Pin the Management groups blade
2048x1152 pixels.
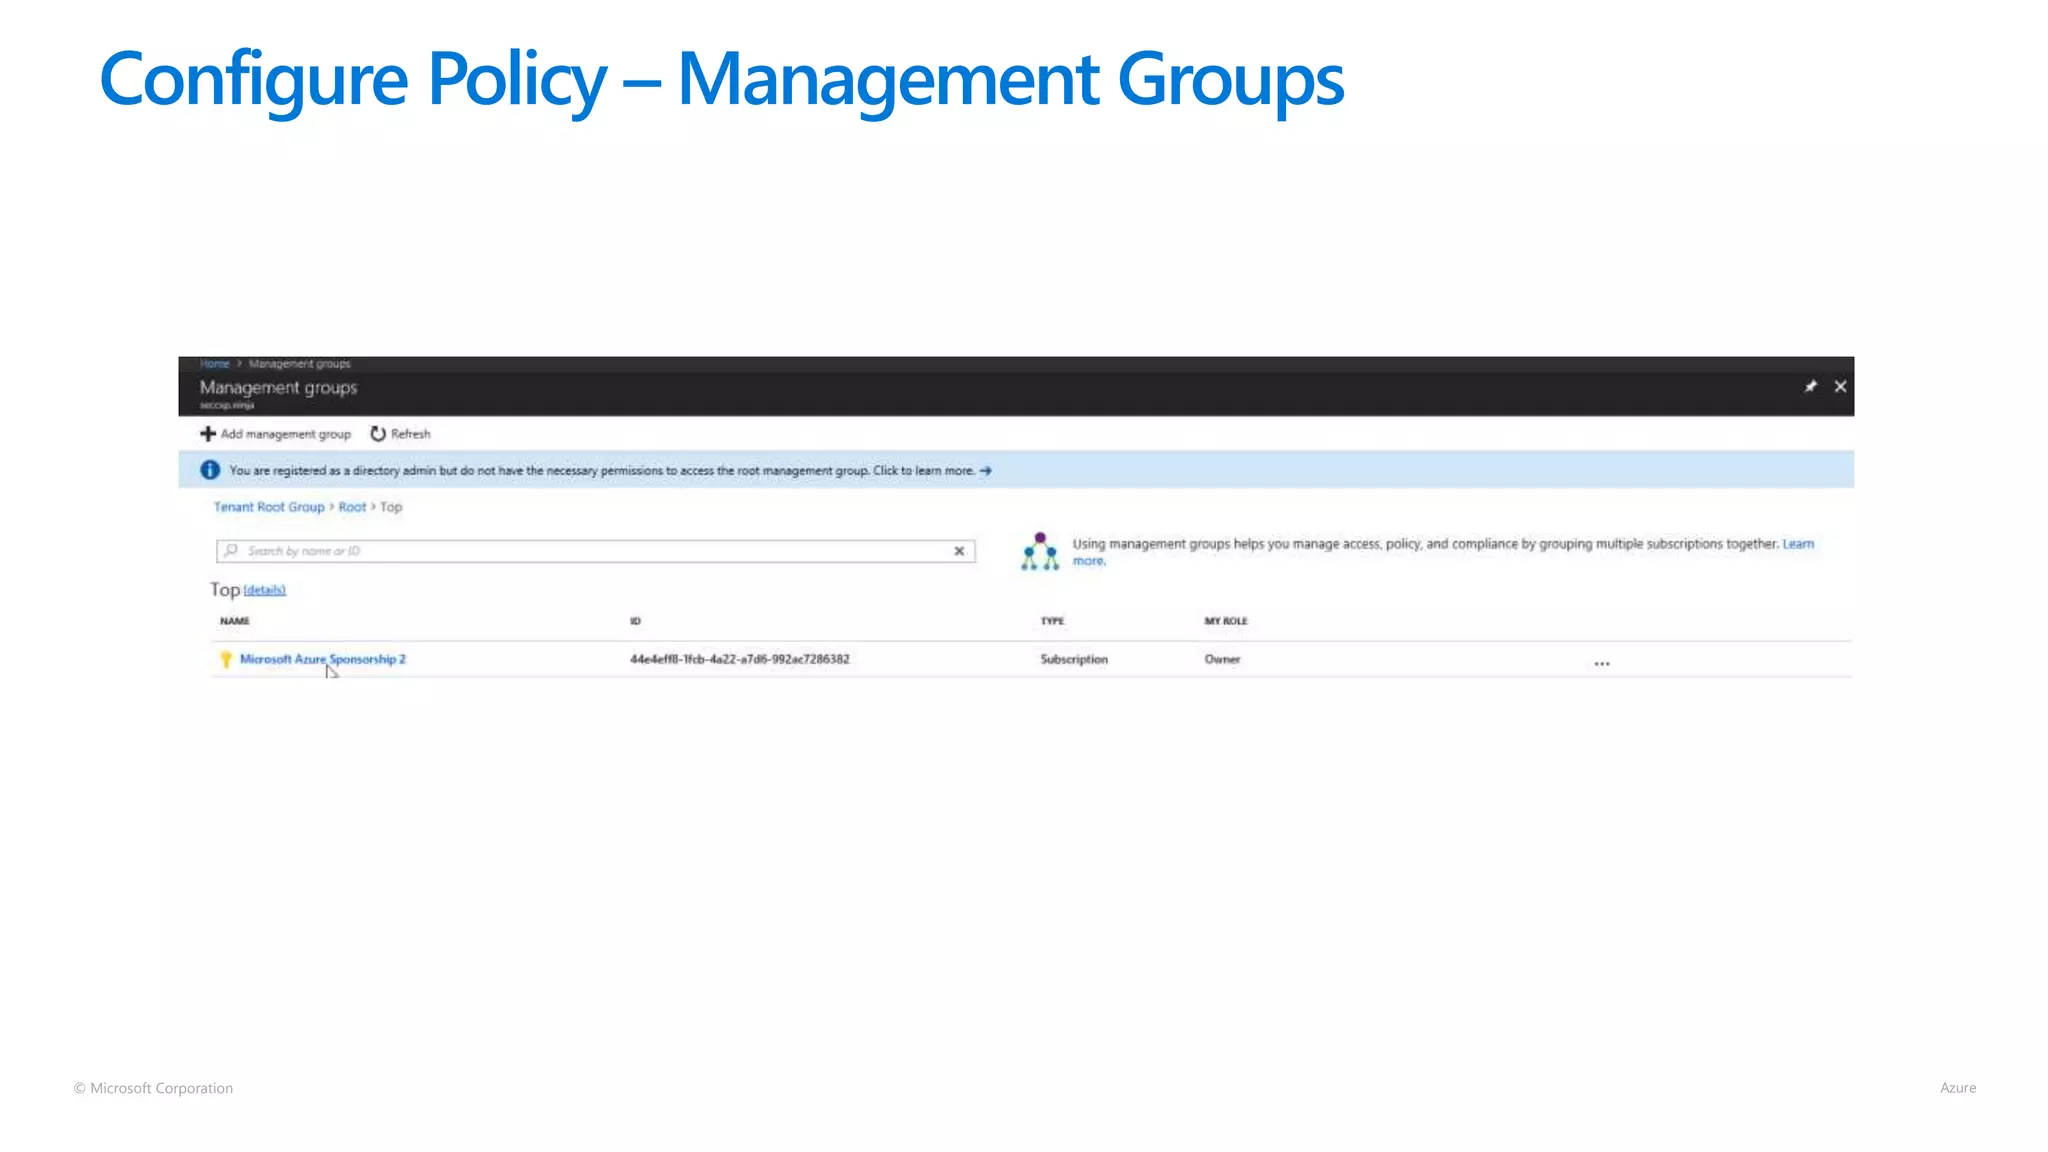pos(1810,386)
